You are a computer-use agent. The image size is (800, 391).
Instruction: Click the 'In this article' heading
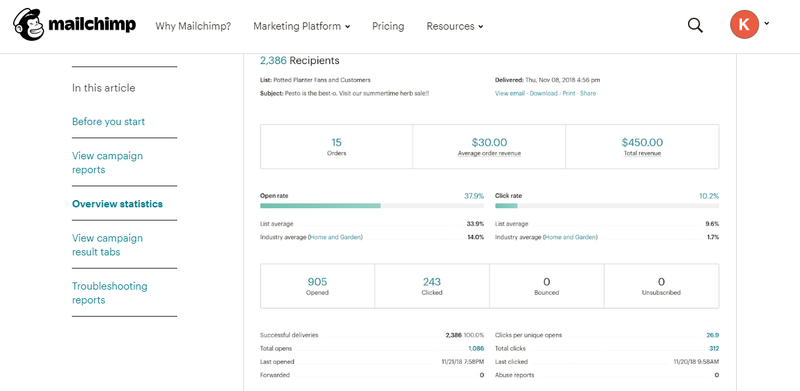104,88
